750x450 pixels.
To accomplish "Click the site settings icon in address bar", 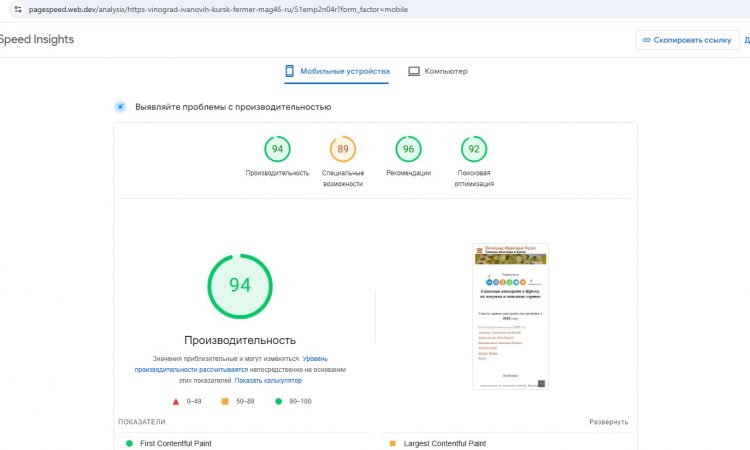I will (x=18, y=9).
